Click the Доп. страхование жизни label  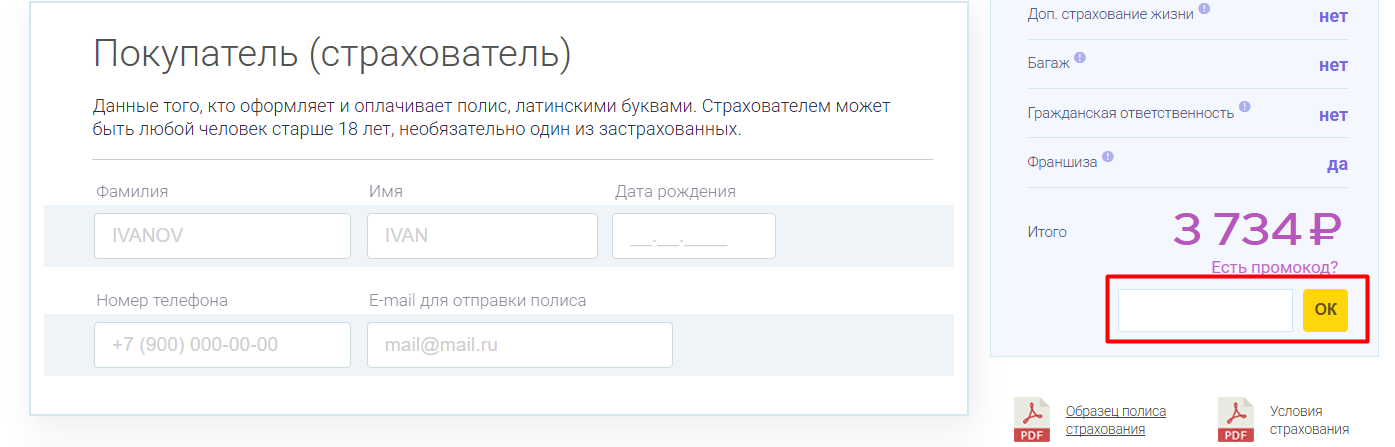pos(1110,14)
